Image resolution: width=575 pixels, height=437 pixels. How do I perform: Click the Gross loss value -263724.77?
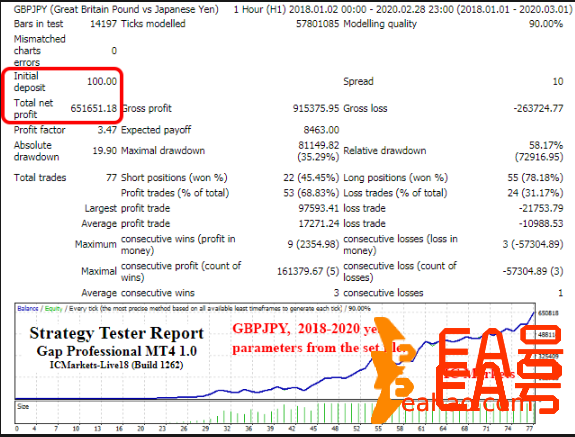point(538,109)
